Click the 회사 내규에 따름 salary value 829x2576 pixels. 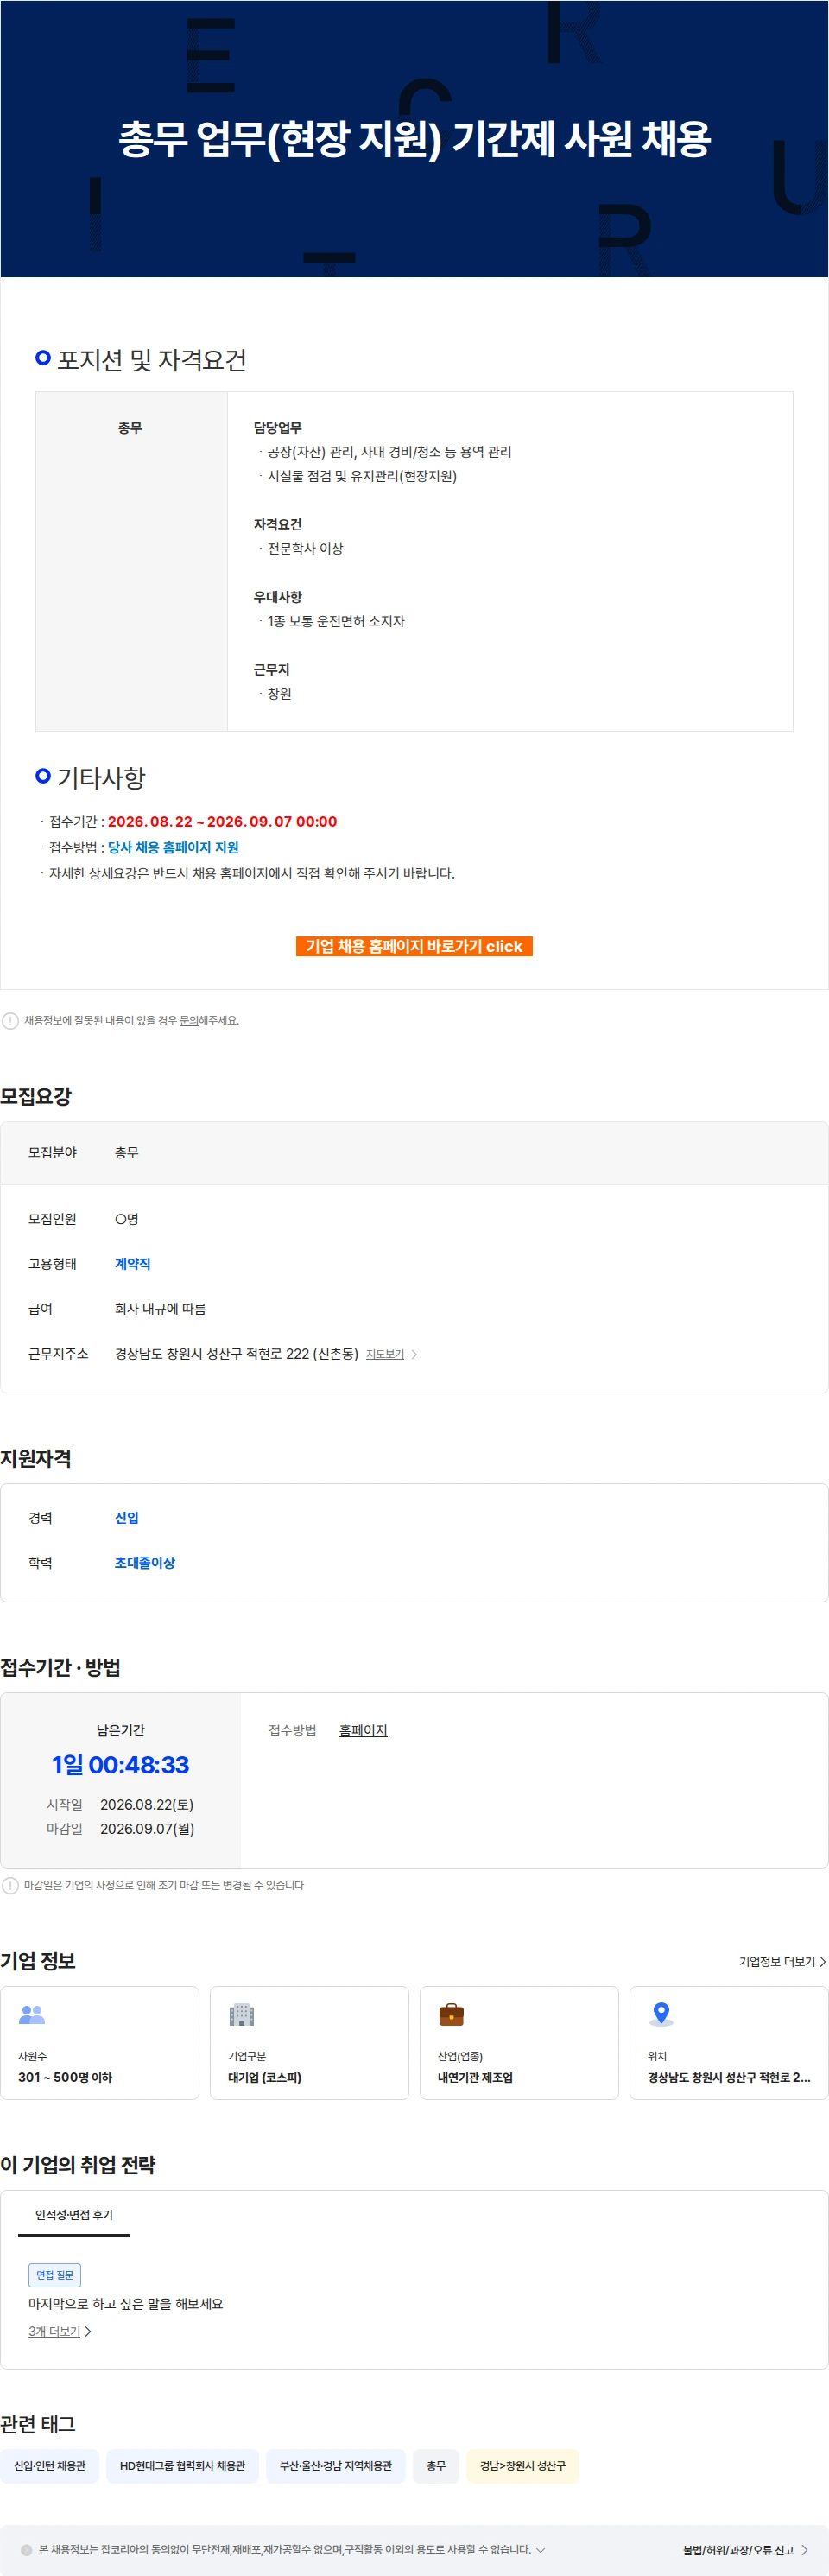point(160,1309)
